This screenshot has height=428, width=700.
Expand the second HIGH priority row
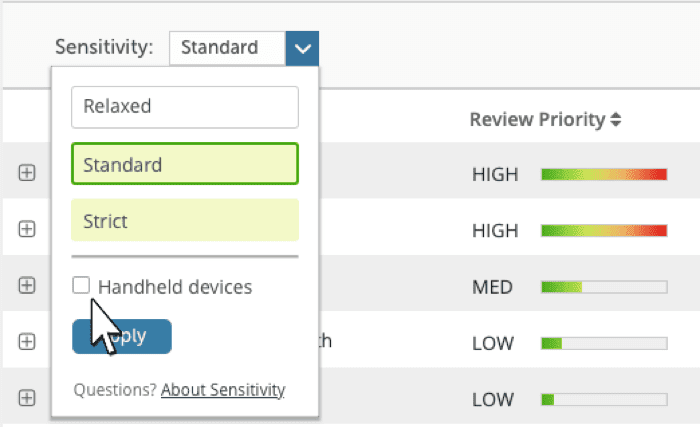coord(27,229)
